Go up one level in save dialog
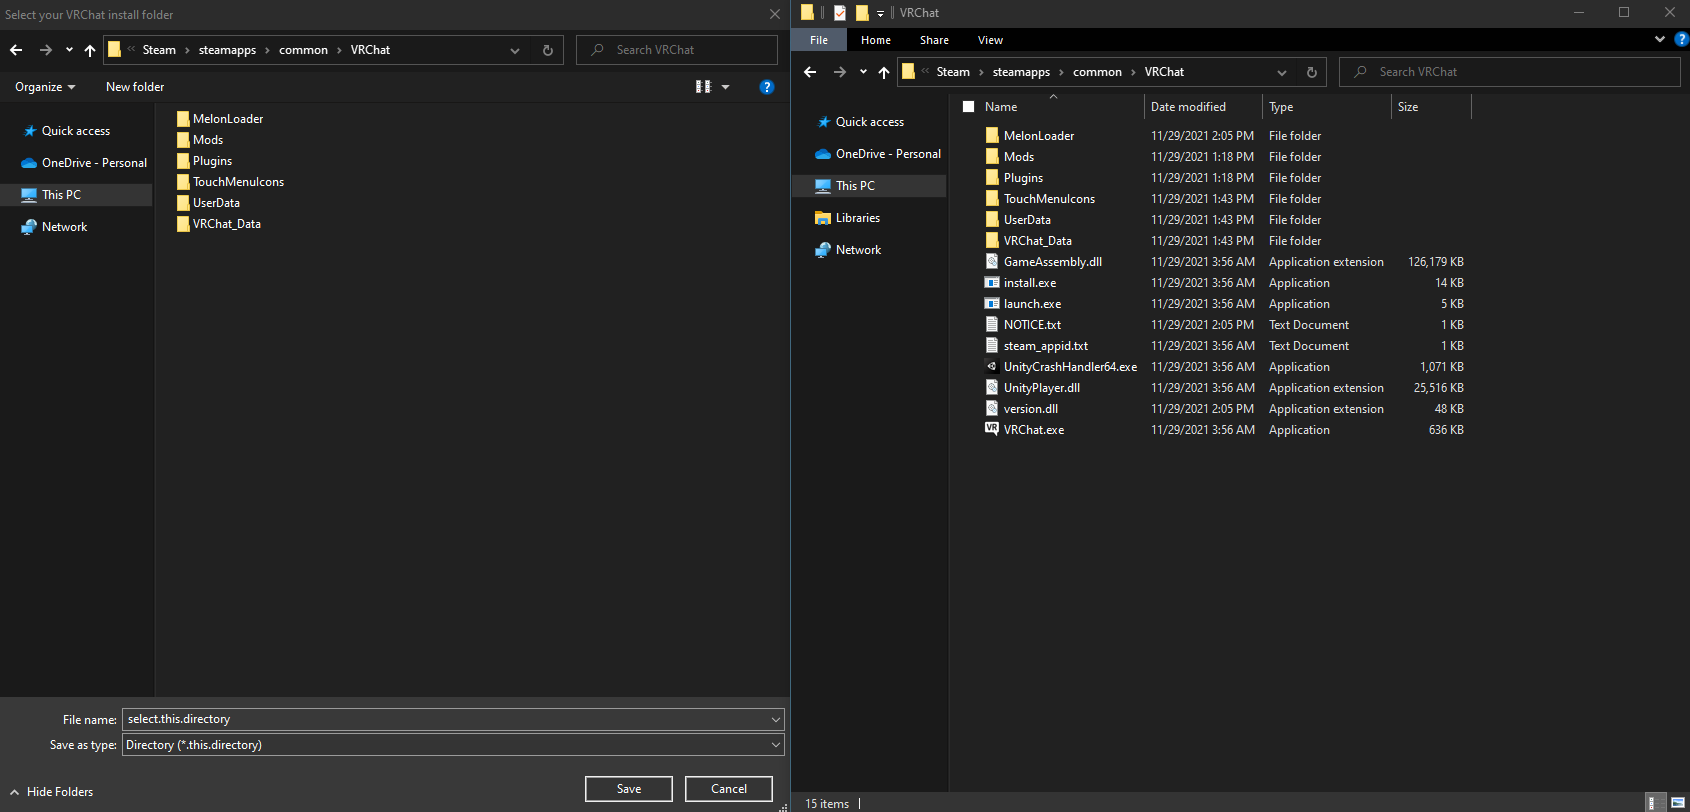The width and height of the screenshot is (1690, 812). [x=90, y=50]
